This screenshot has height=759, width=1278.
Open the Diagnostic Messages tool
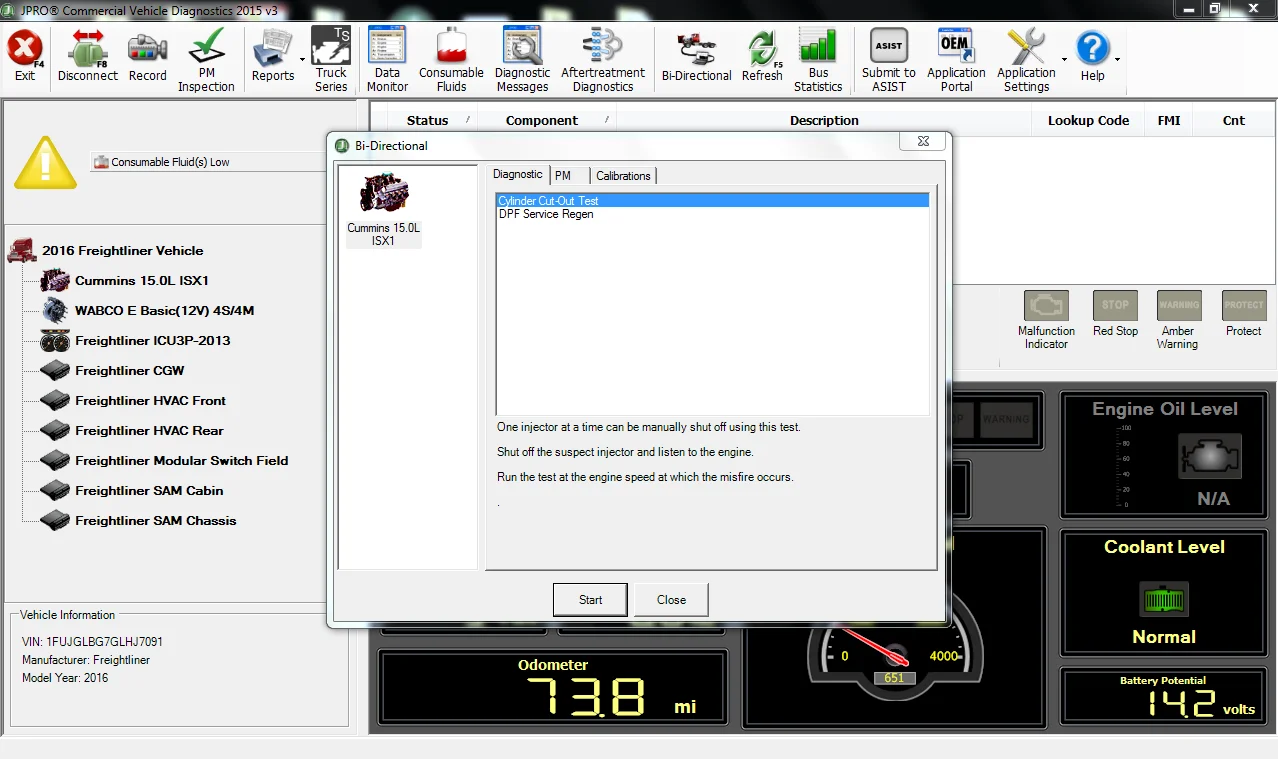point(522,60)
